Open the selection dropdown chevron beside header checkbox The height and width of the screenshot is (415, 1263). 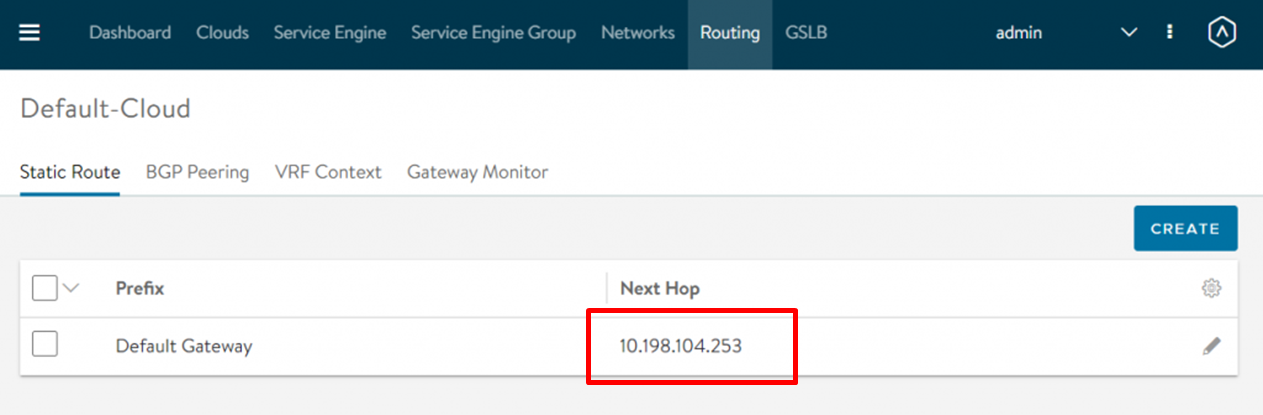[x=71, y=289]
